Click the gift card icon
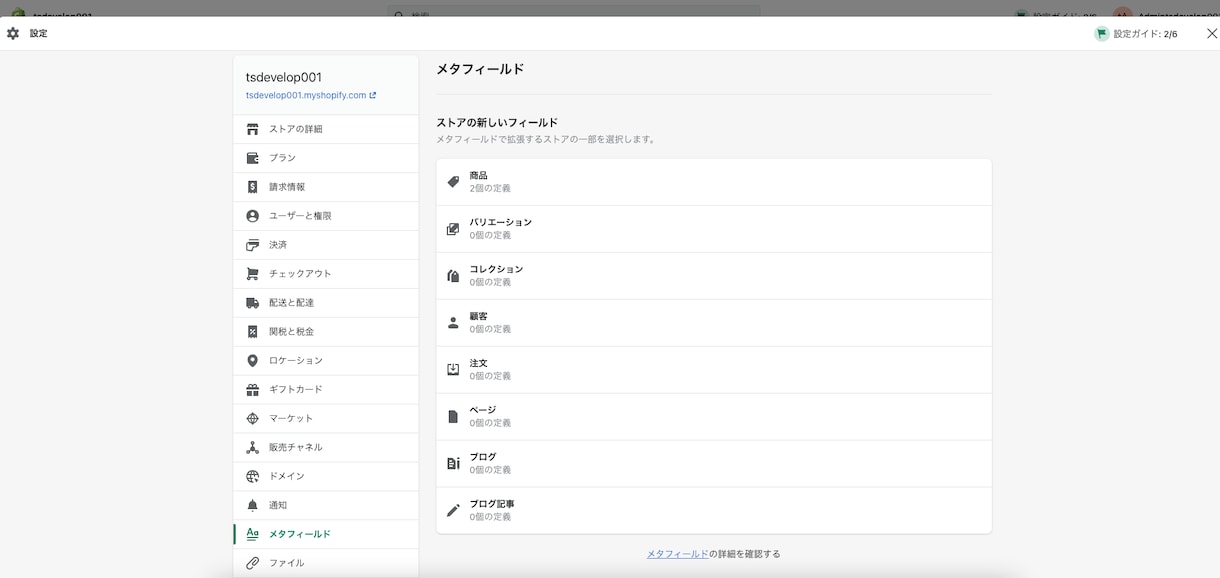1220x578 pixels. coord(252,390)
